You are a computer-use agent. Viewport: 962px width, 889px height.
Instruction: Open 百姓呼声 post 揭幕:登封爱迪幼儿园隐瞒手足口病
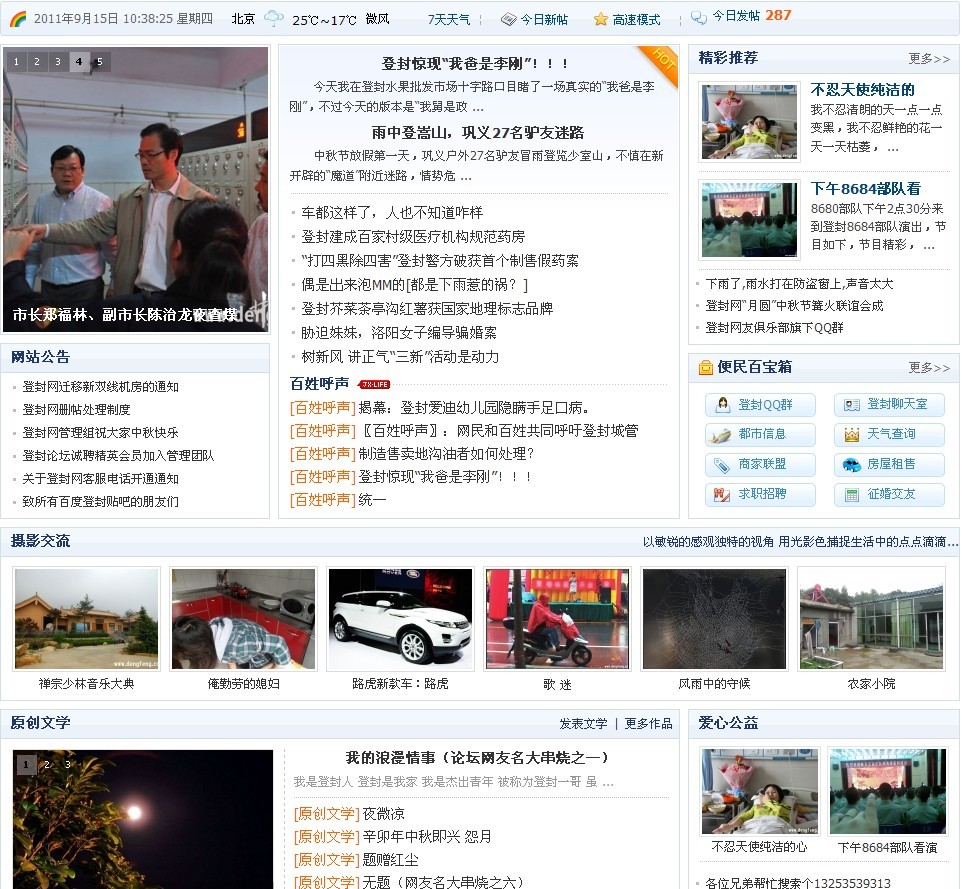[474, 408]
